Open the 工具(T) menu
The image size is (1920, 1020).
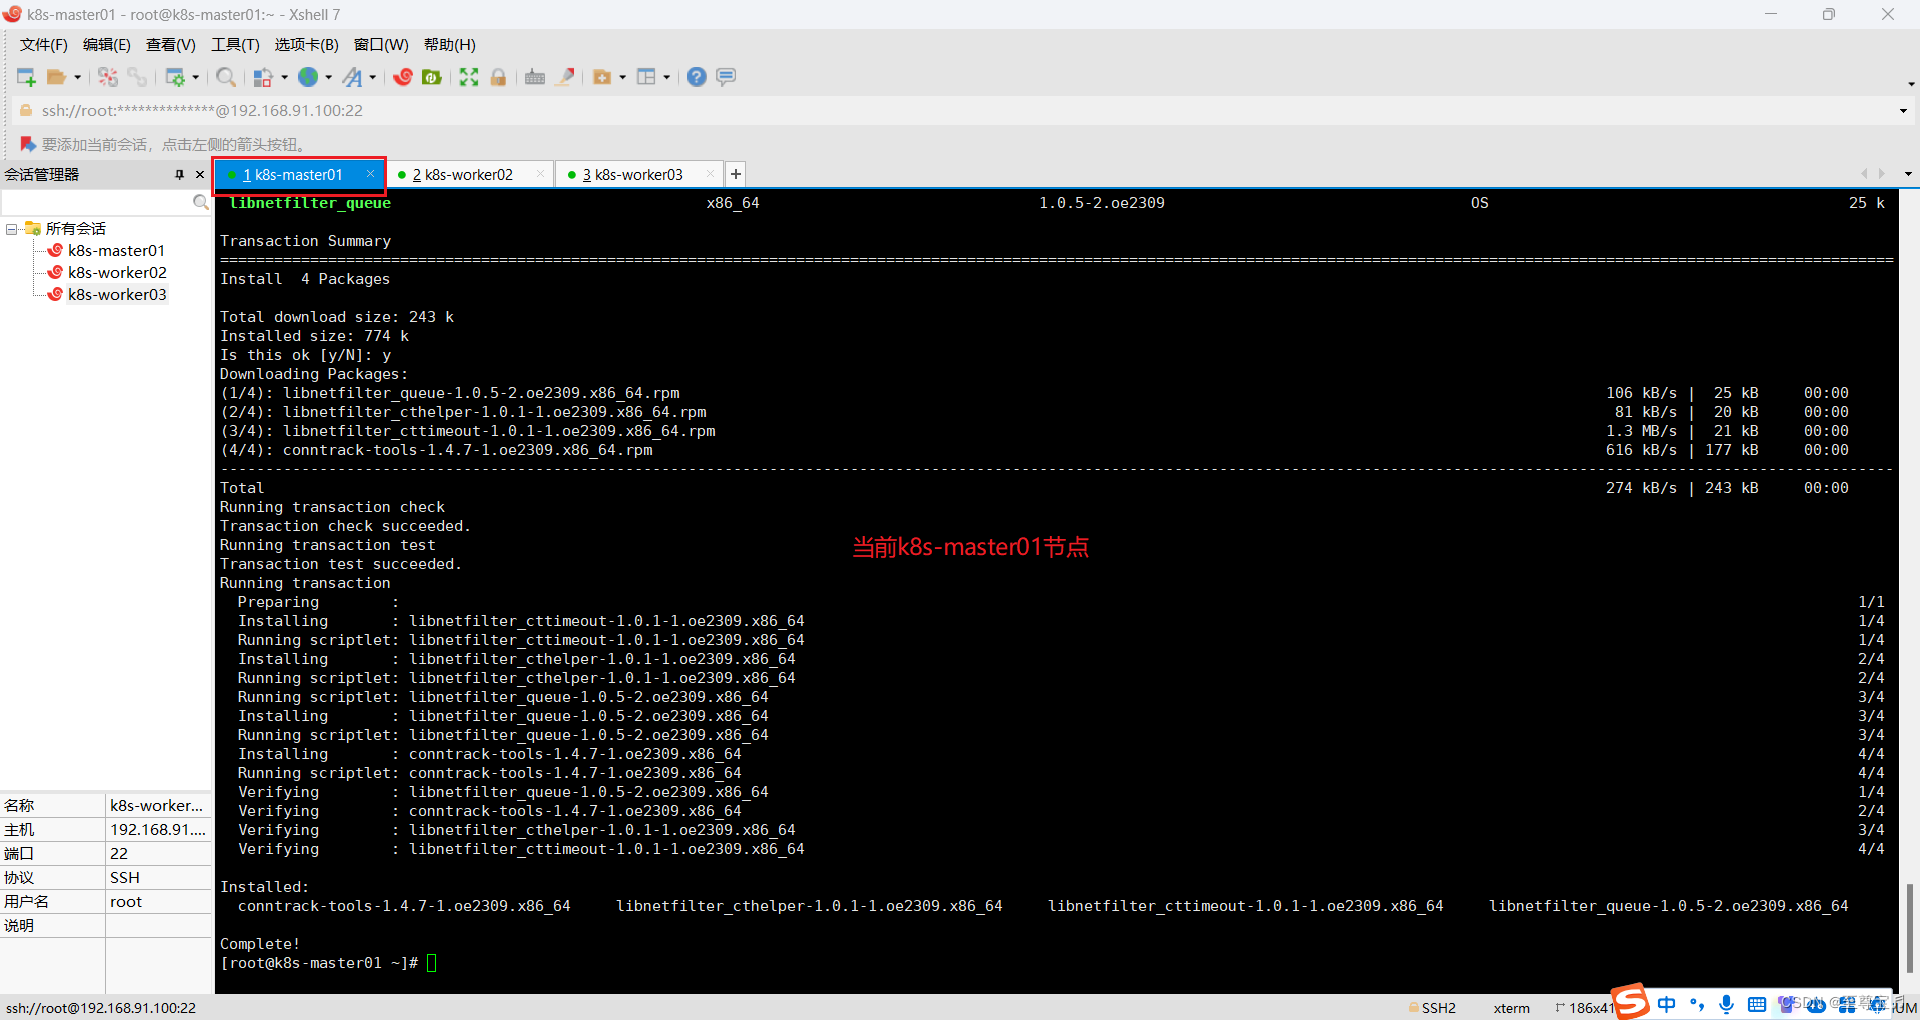click(x=235, y=45)
